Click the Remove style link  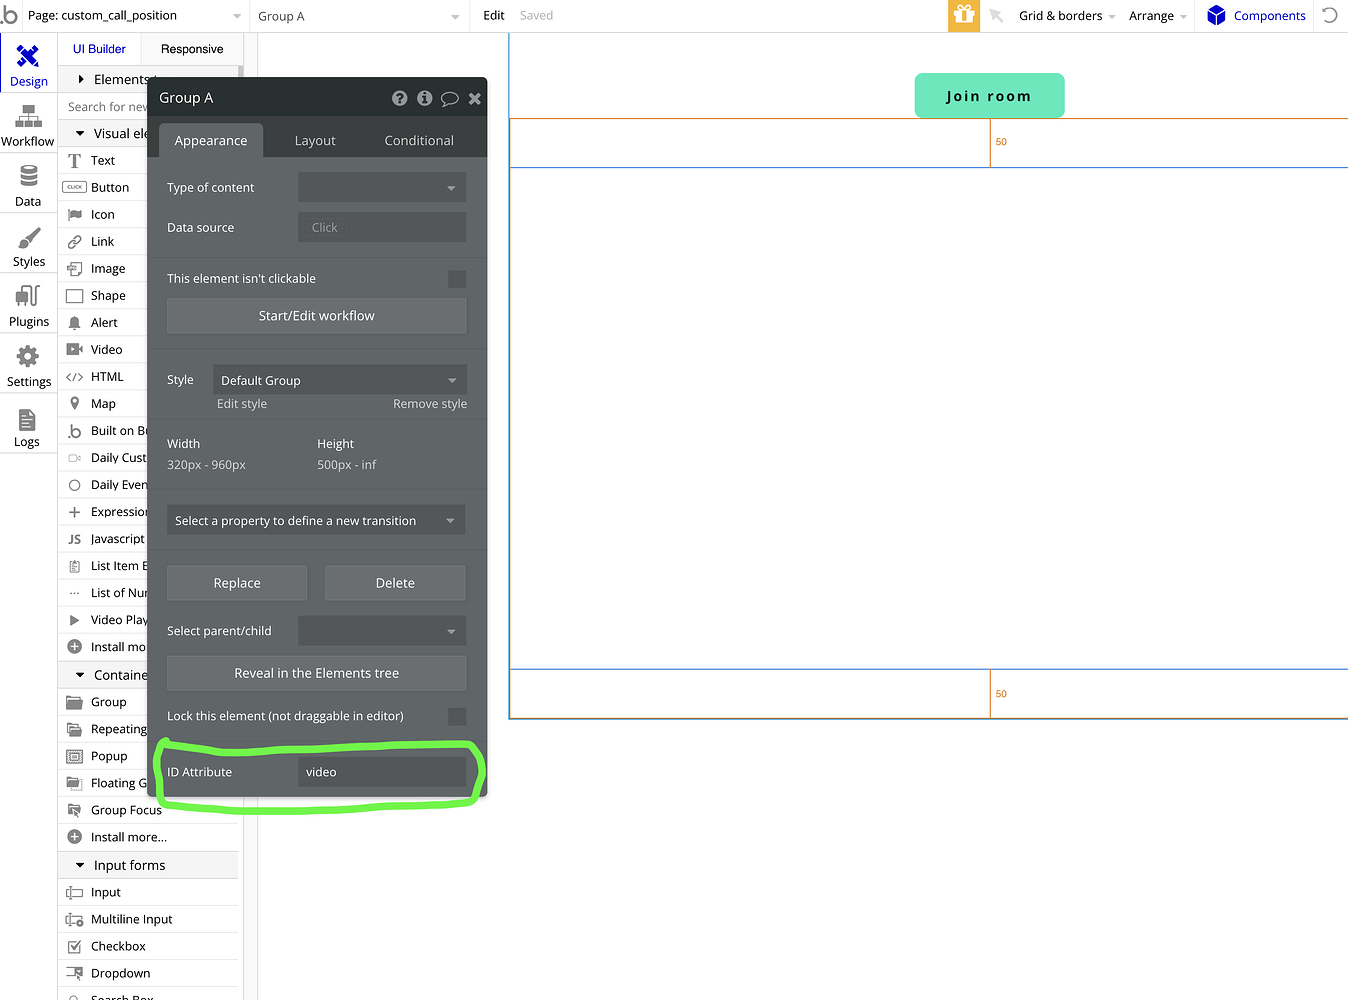click(430, 404)
